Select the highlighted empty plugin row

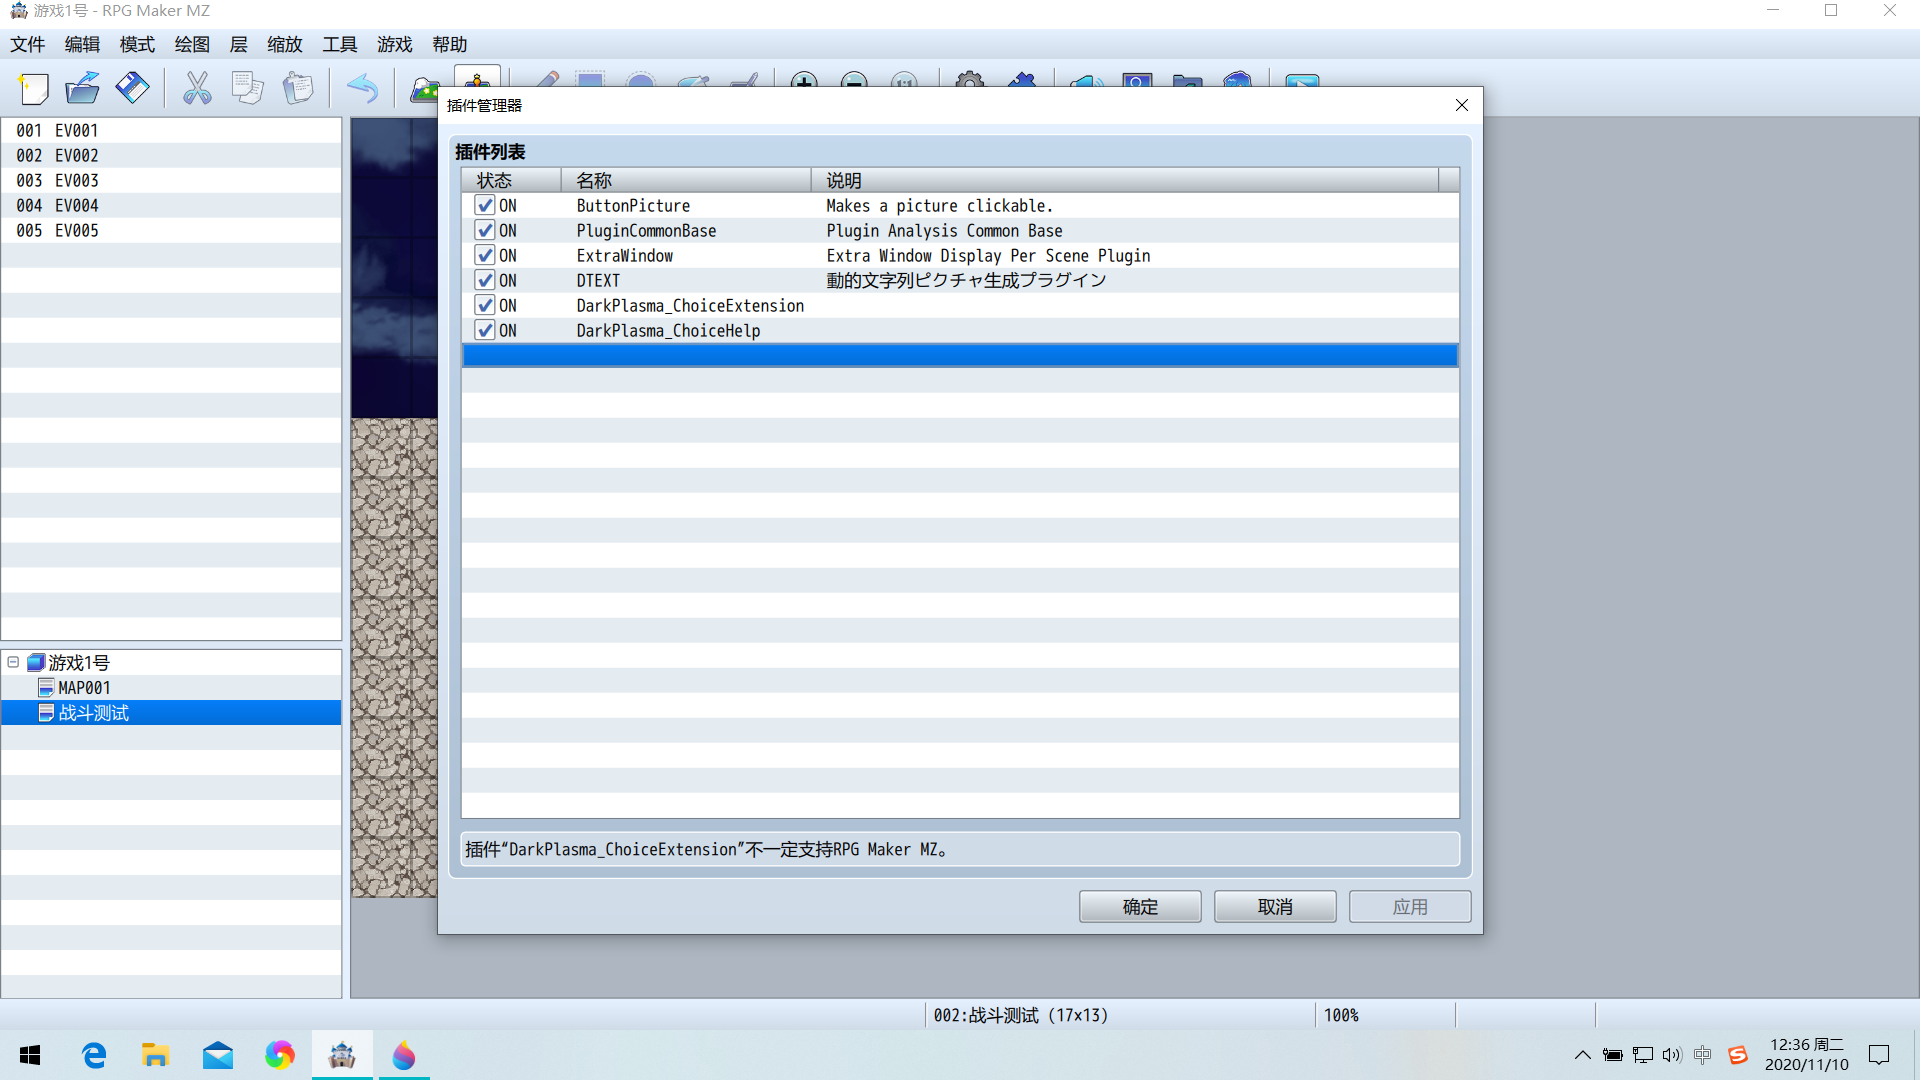point(960,355)
